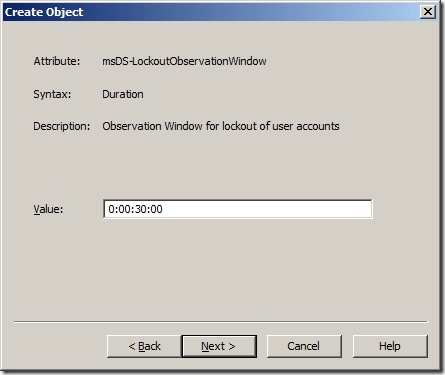Click the msDS-LockoutObservationWindow attribute name
This screenshot has height=375, width=445.
point(184,61)
